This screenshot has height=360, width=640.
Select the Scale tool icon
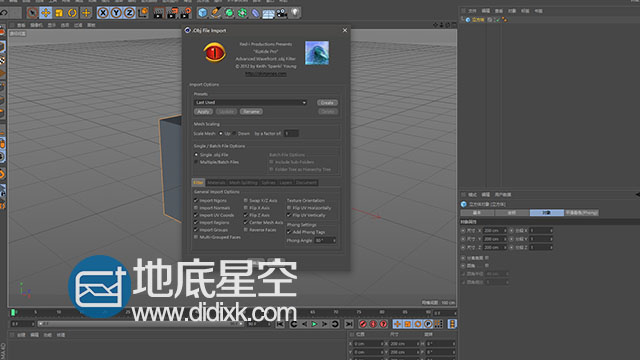(59, 13)
